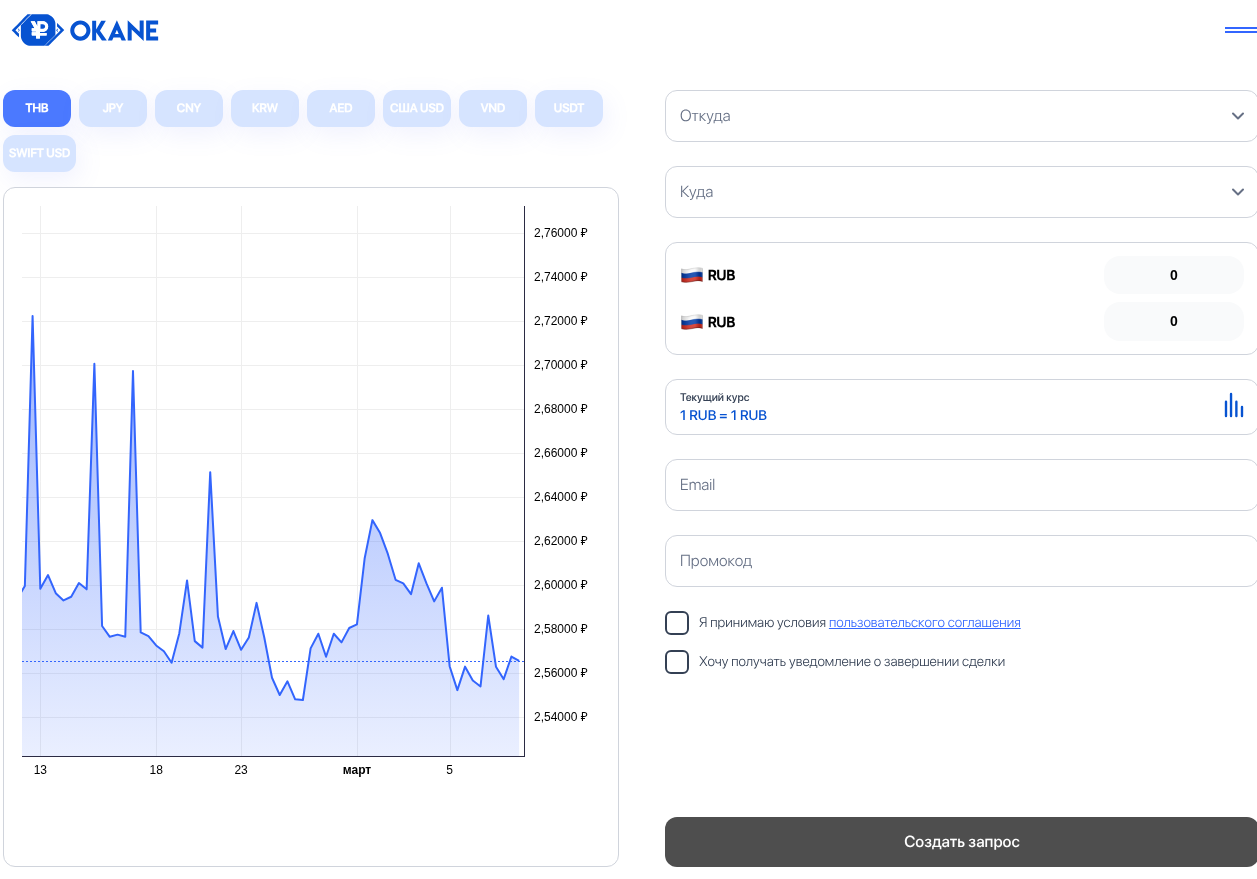Click the chart bars icon beside current rate
1257x879 pixels.
[x=1233, y=406]
